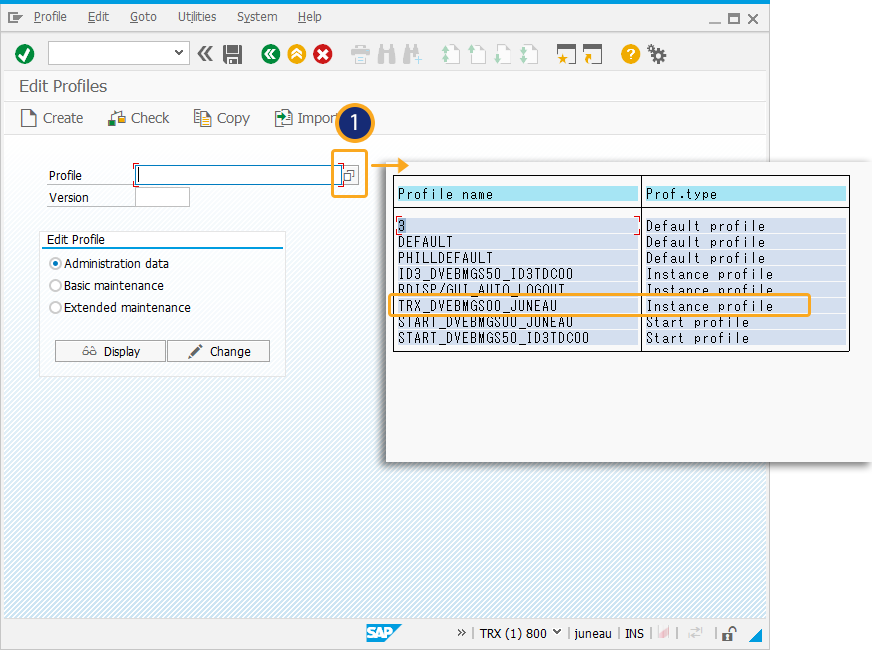
Task: Open the Goto menu
Action: coord(143,17)
